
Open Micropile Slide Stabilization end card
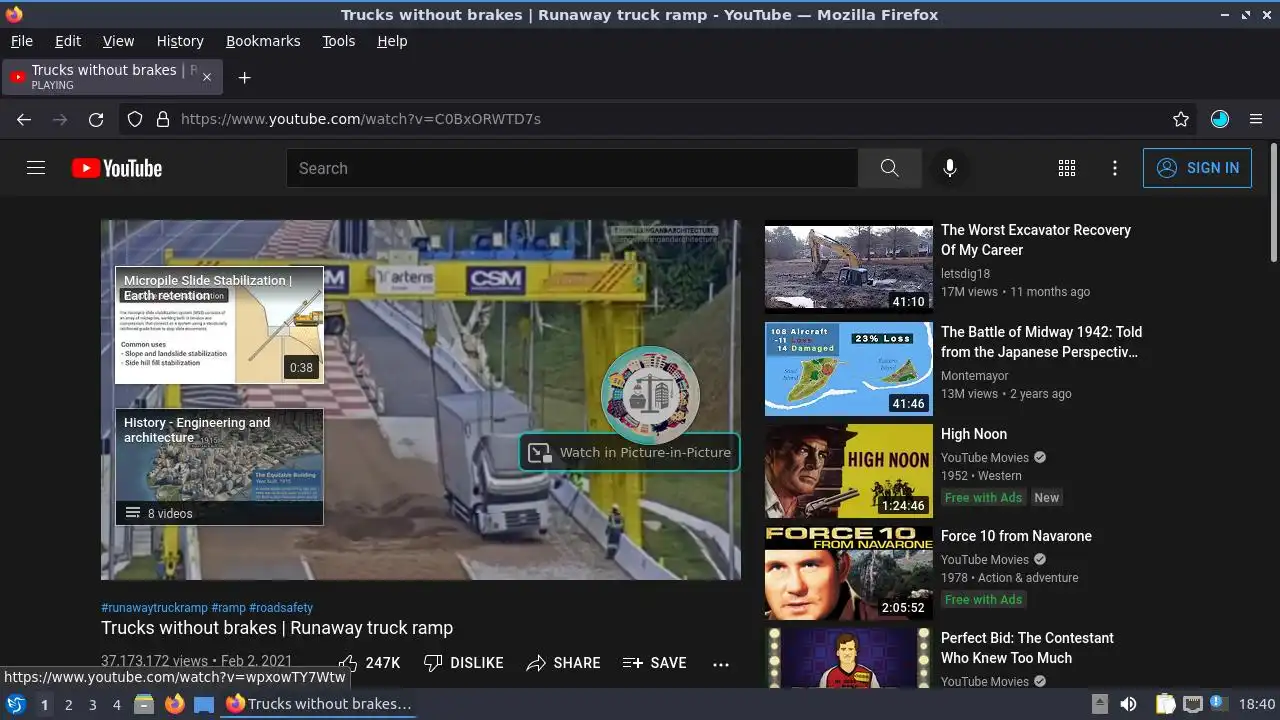[219, 325]
